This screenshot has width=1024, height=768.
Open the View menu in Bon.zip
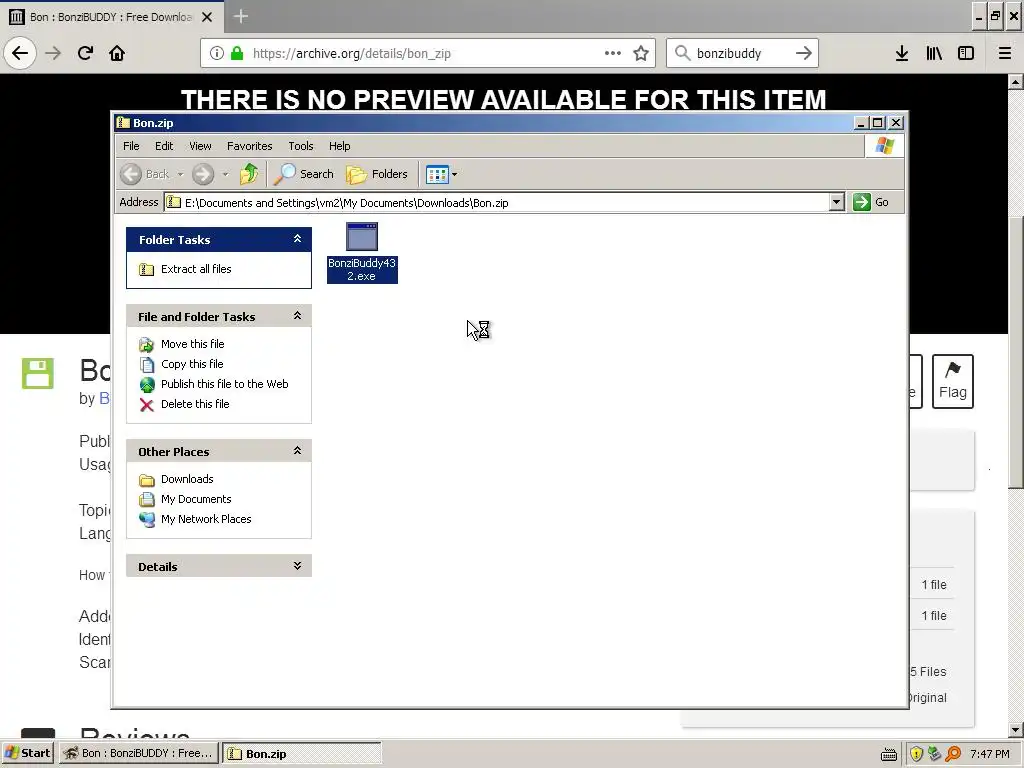point(200,146)
